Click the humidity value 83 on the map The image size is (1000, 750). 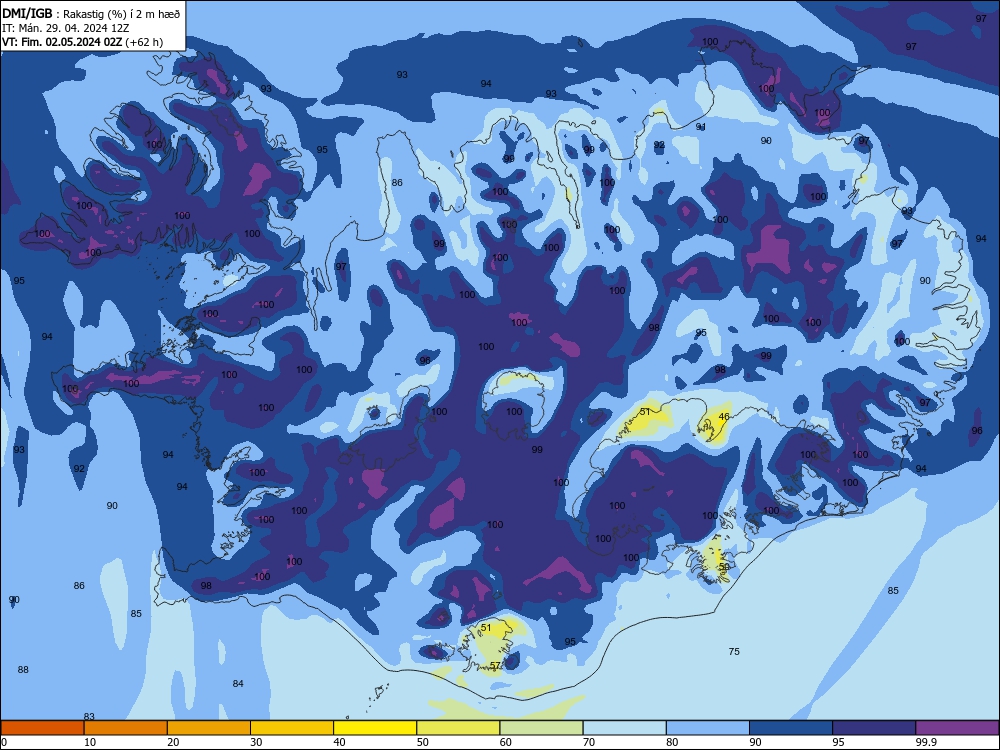89,717
